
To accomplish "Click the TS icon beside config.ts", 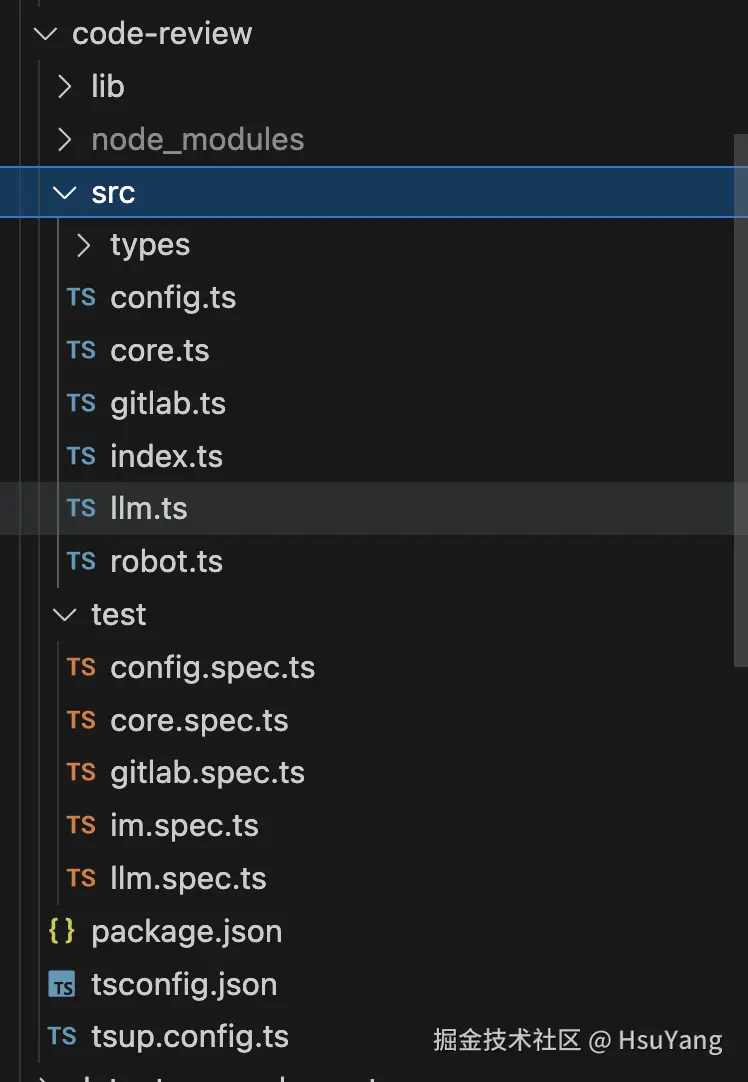I will pos(81,298).
